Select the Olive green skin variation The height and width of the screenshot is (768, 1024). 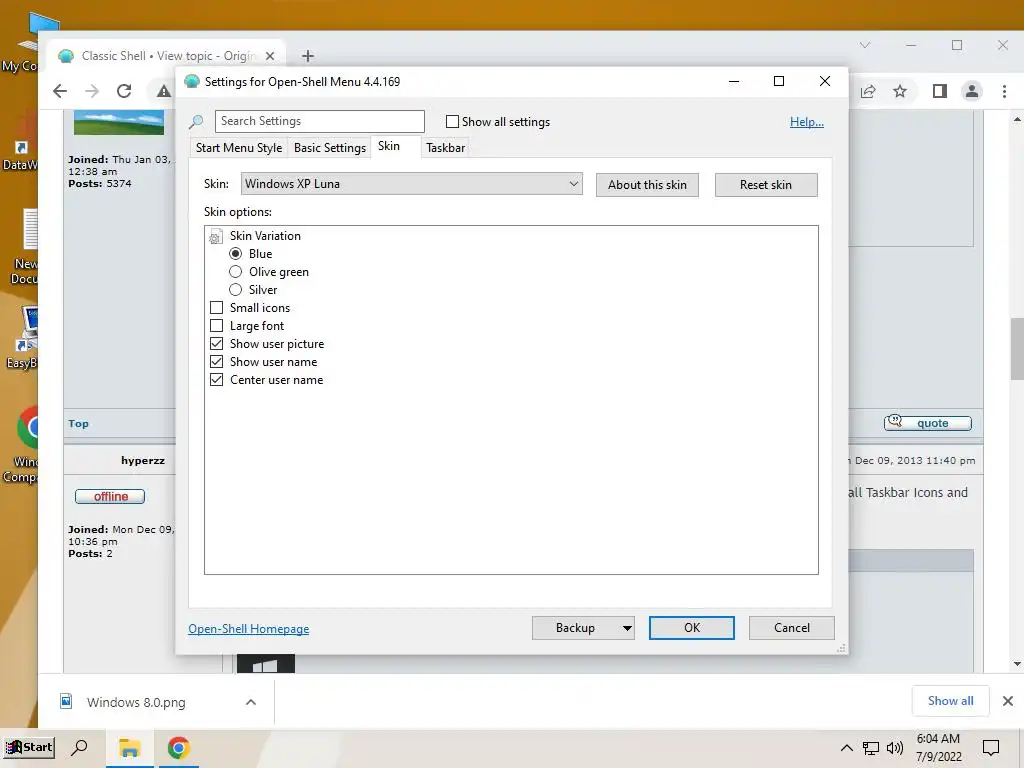pyautogui.click(x=235, y=272)
